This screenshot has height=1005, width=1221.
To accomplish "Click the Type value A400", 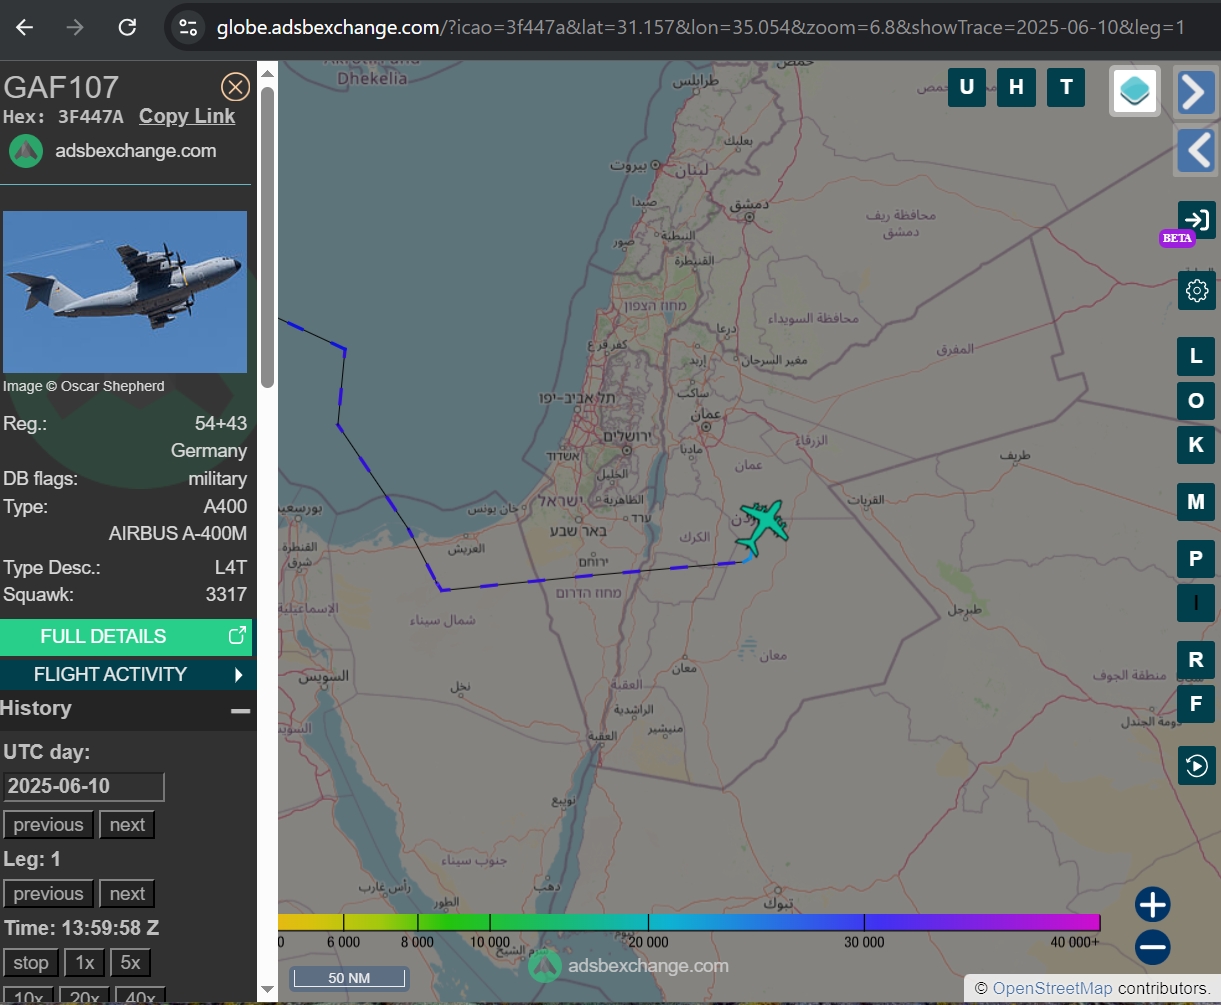I will 225,507.
